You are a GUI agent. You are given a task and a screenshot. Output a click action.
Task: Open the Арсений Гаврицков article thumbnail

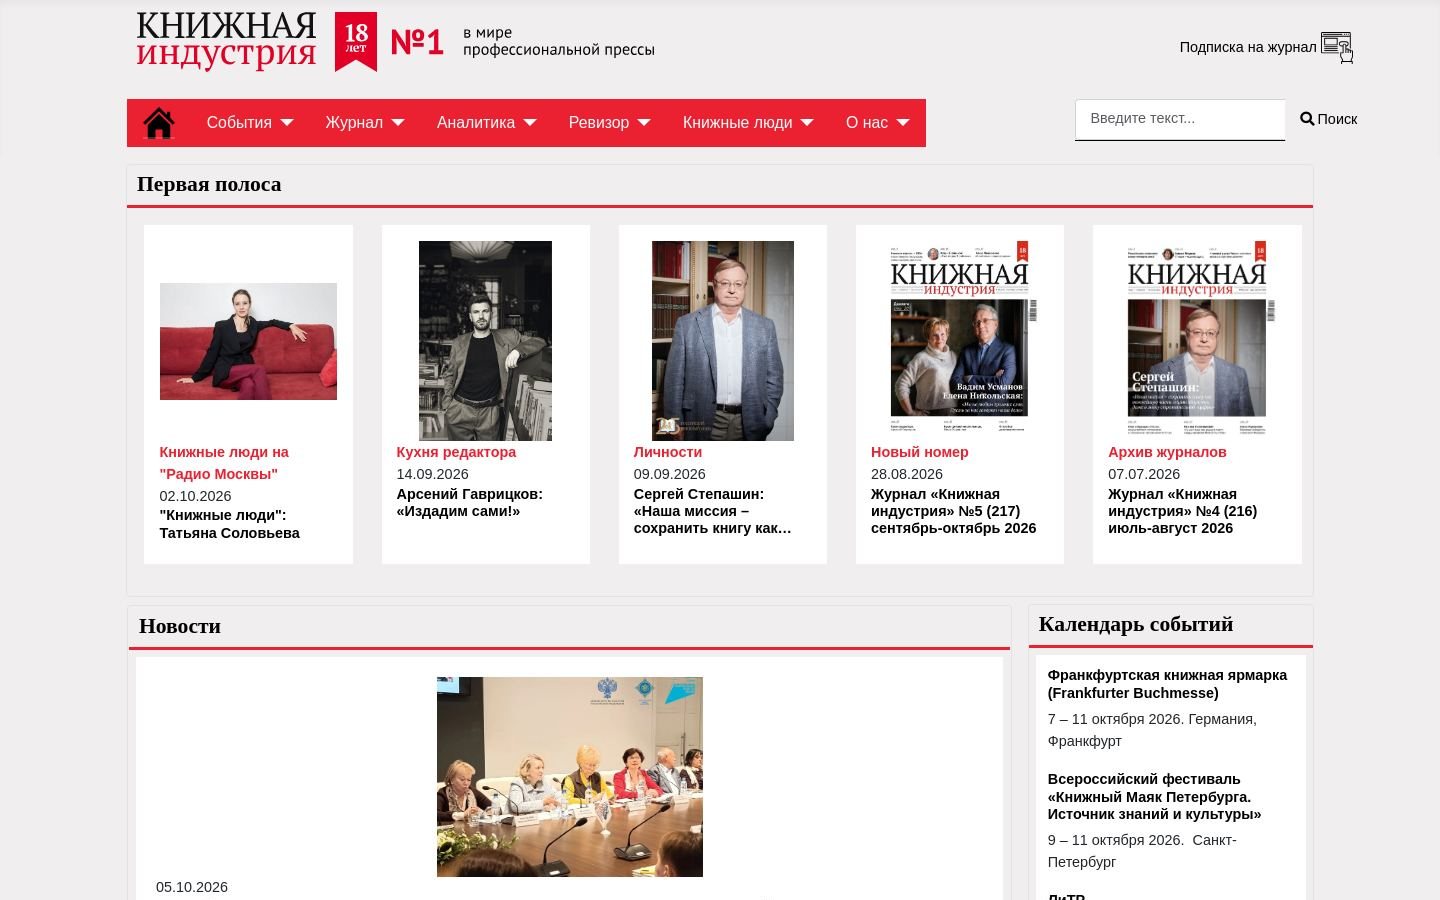(x=485, y=341)
